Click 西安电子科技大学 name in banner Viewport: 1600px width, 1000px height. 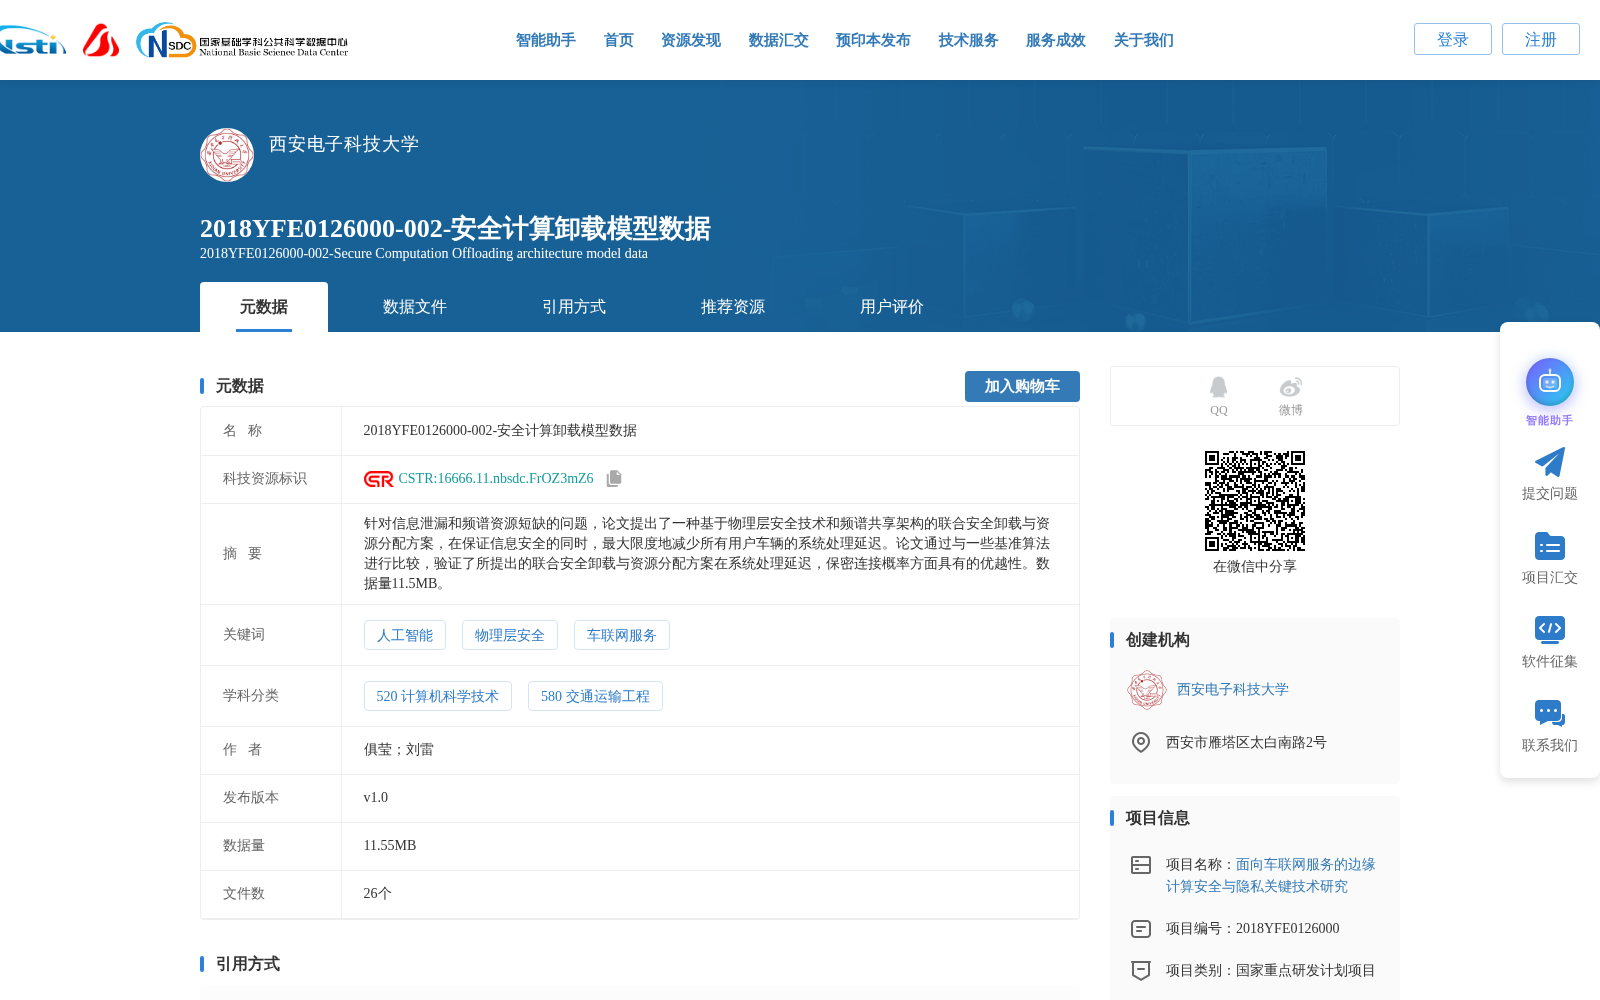tap(344, 144)
